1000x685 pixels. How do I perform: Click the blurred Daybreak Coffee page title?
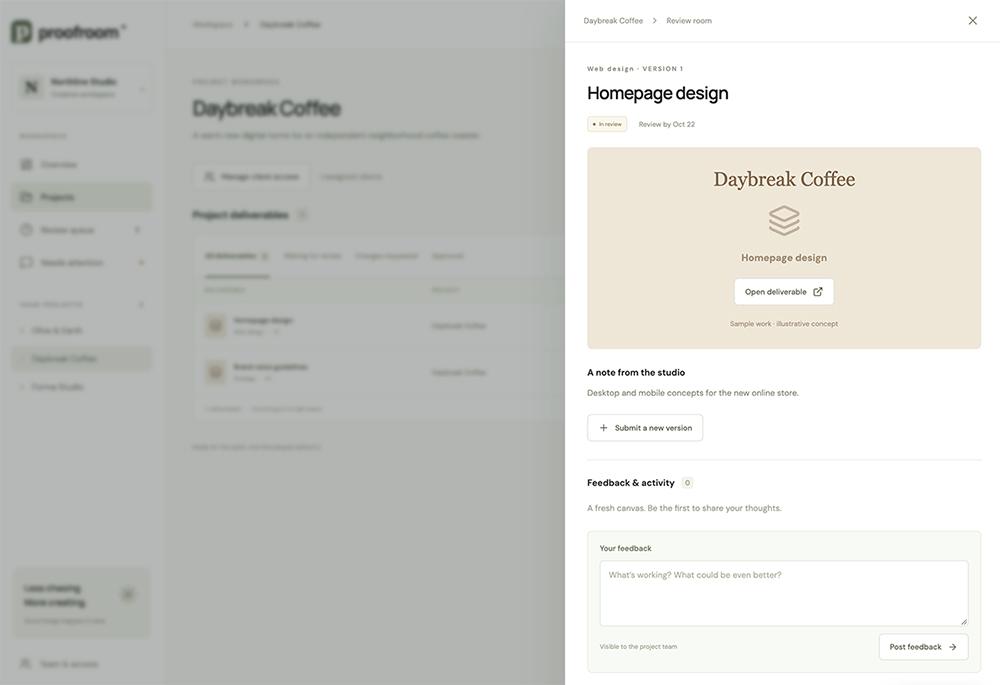click(267, 108)
